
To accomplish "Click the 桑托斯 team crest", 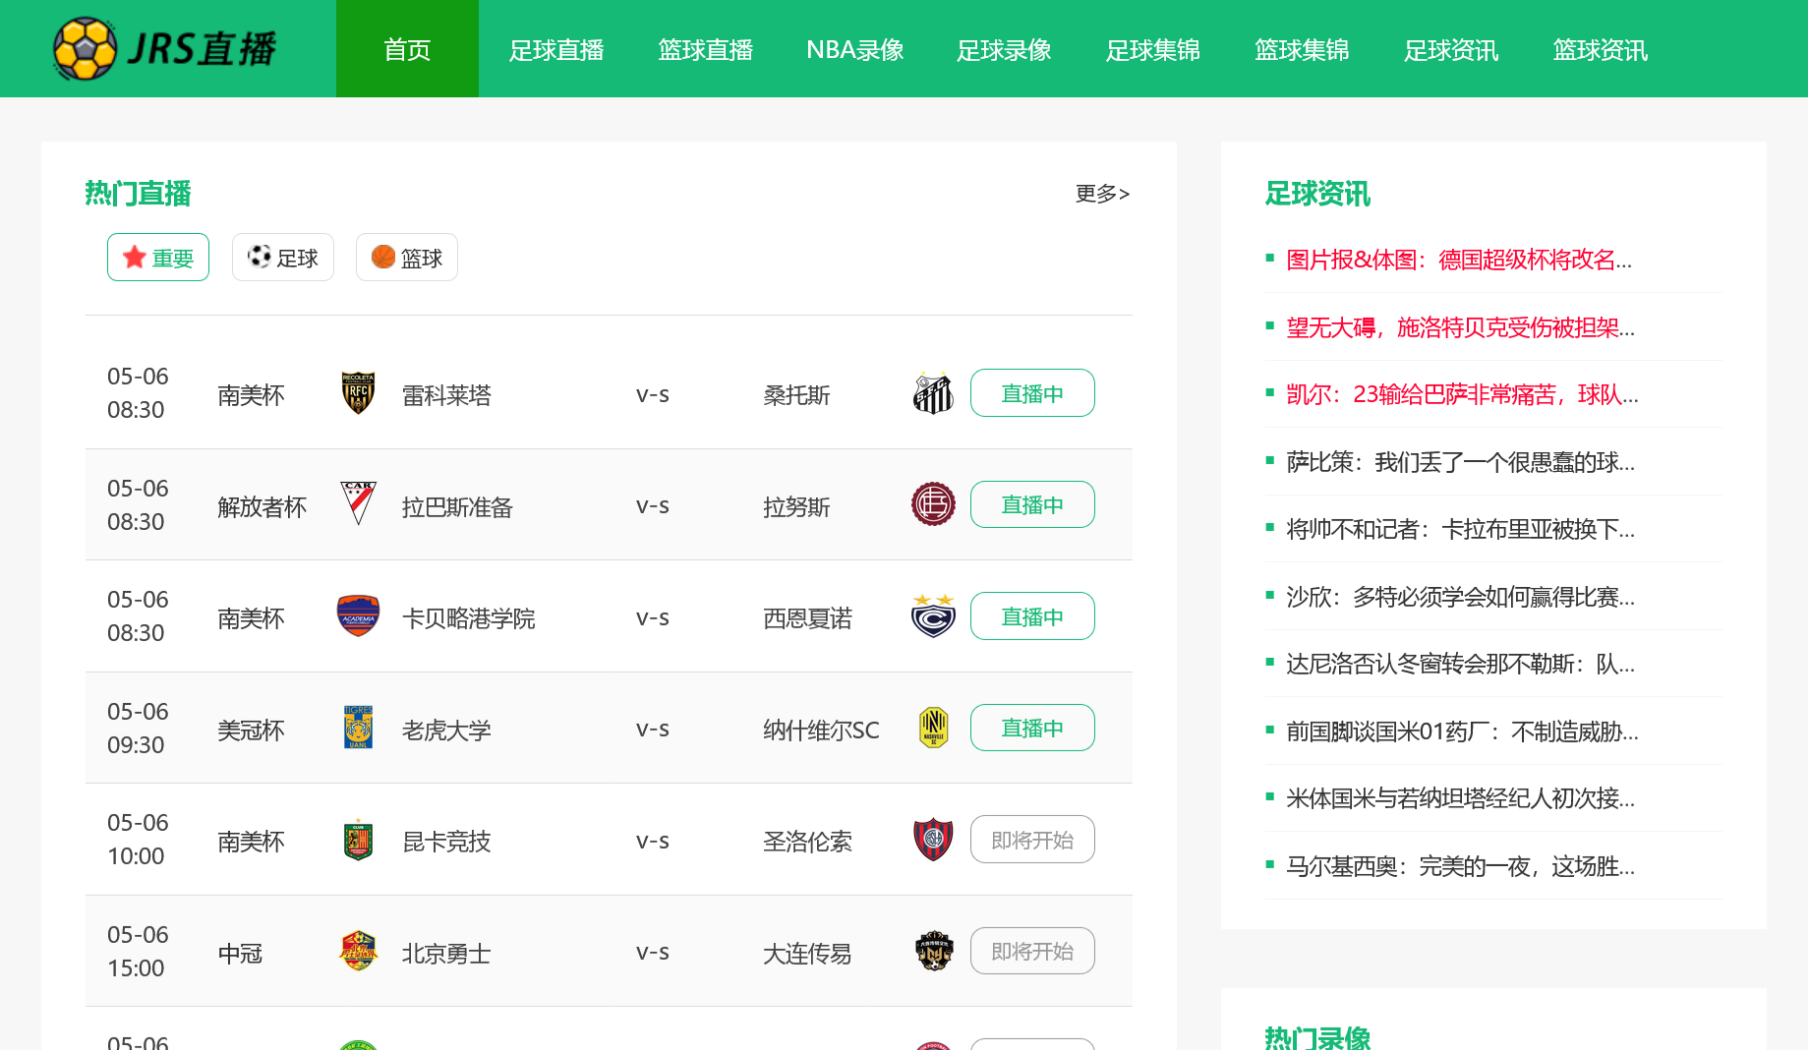I will (x=933, y=393).
